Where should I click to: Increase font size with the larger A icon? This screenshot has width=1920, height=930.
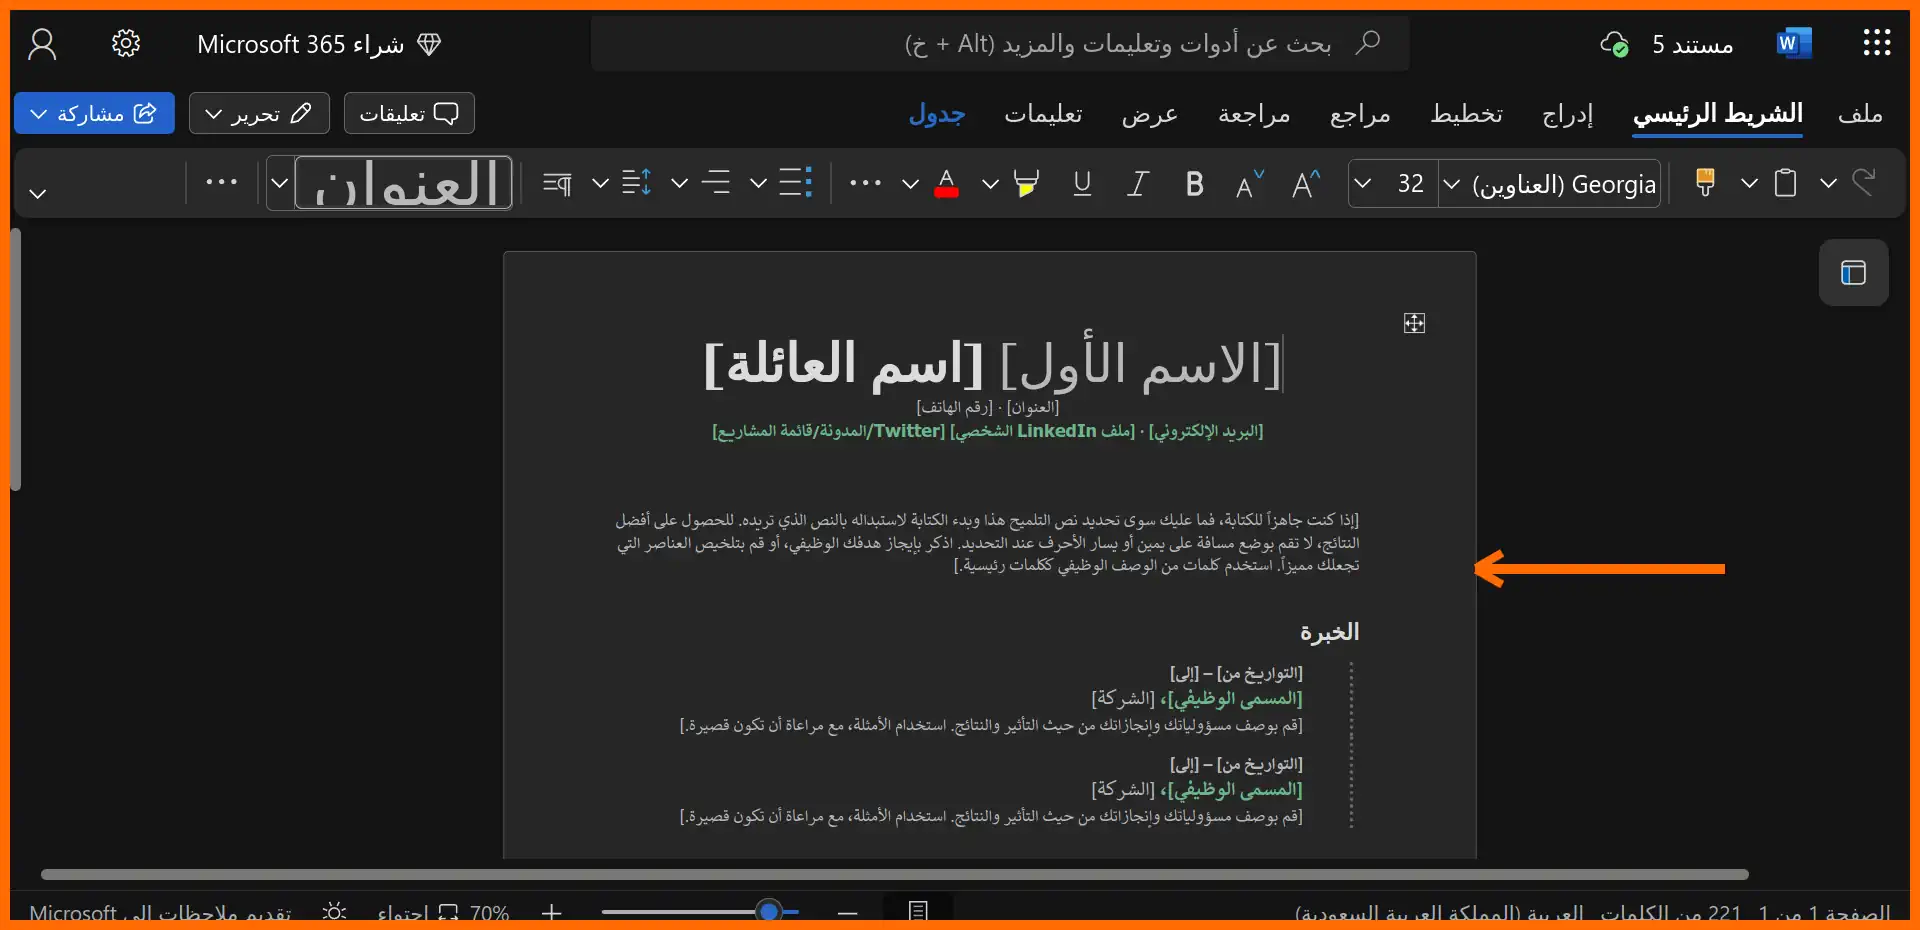pyautogui.click(x=1305, y=184)
